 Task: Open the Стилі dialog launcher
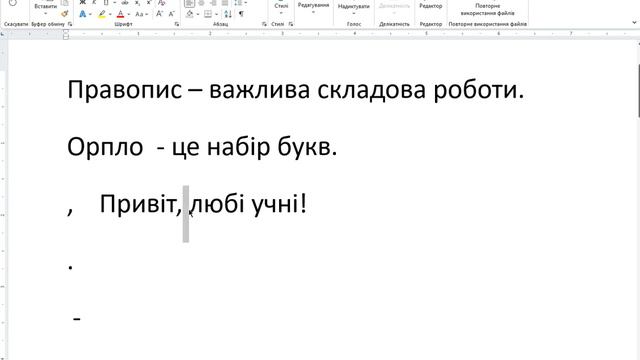tap(290, 24)
